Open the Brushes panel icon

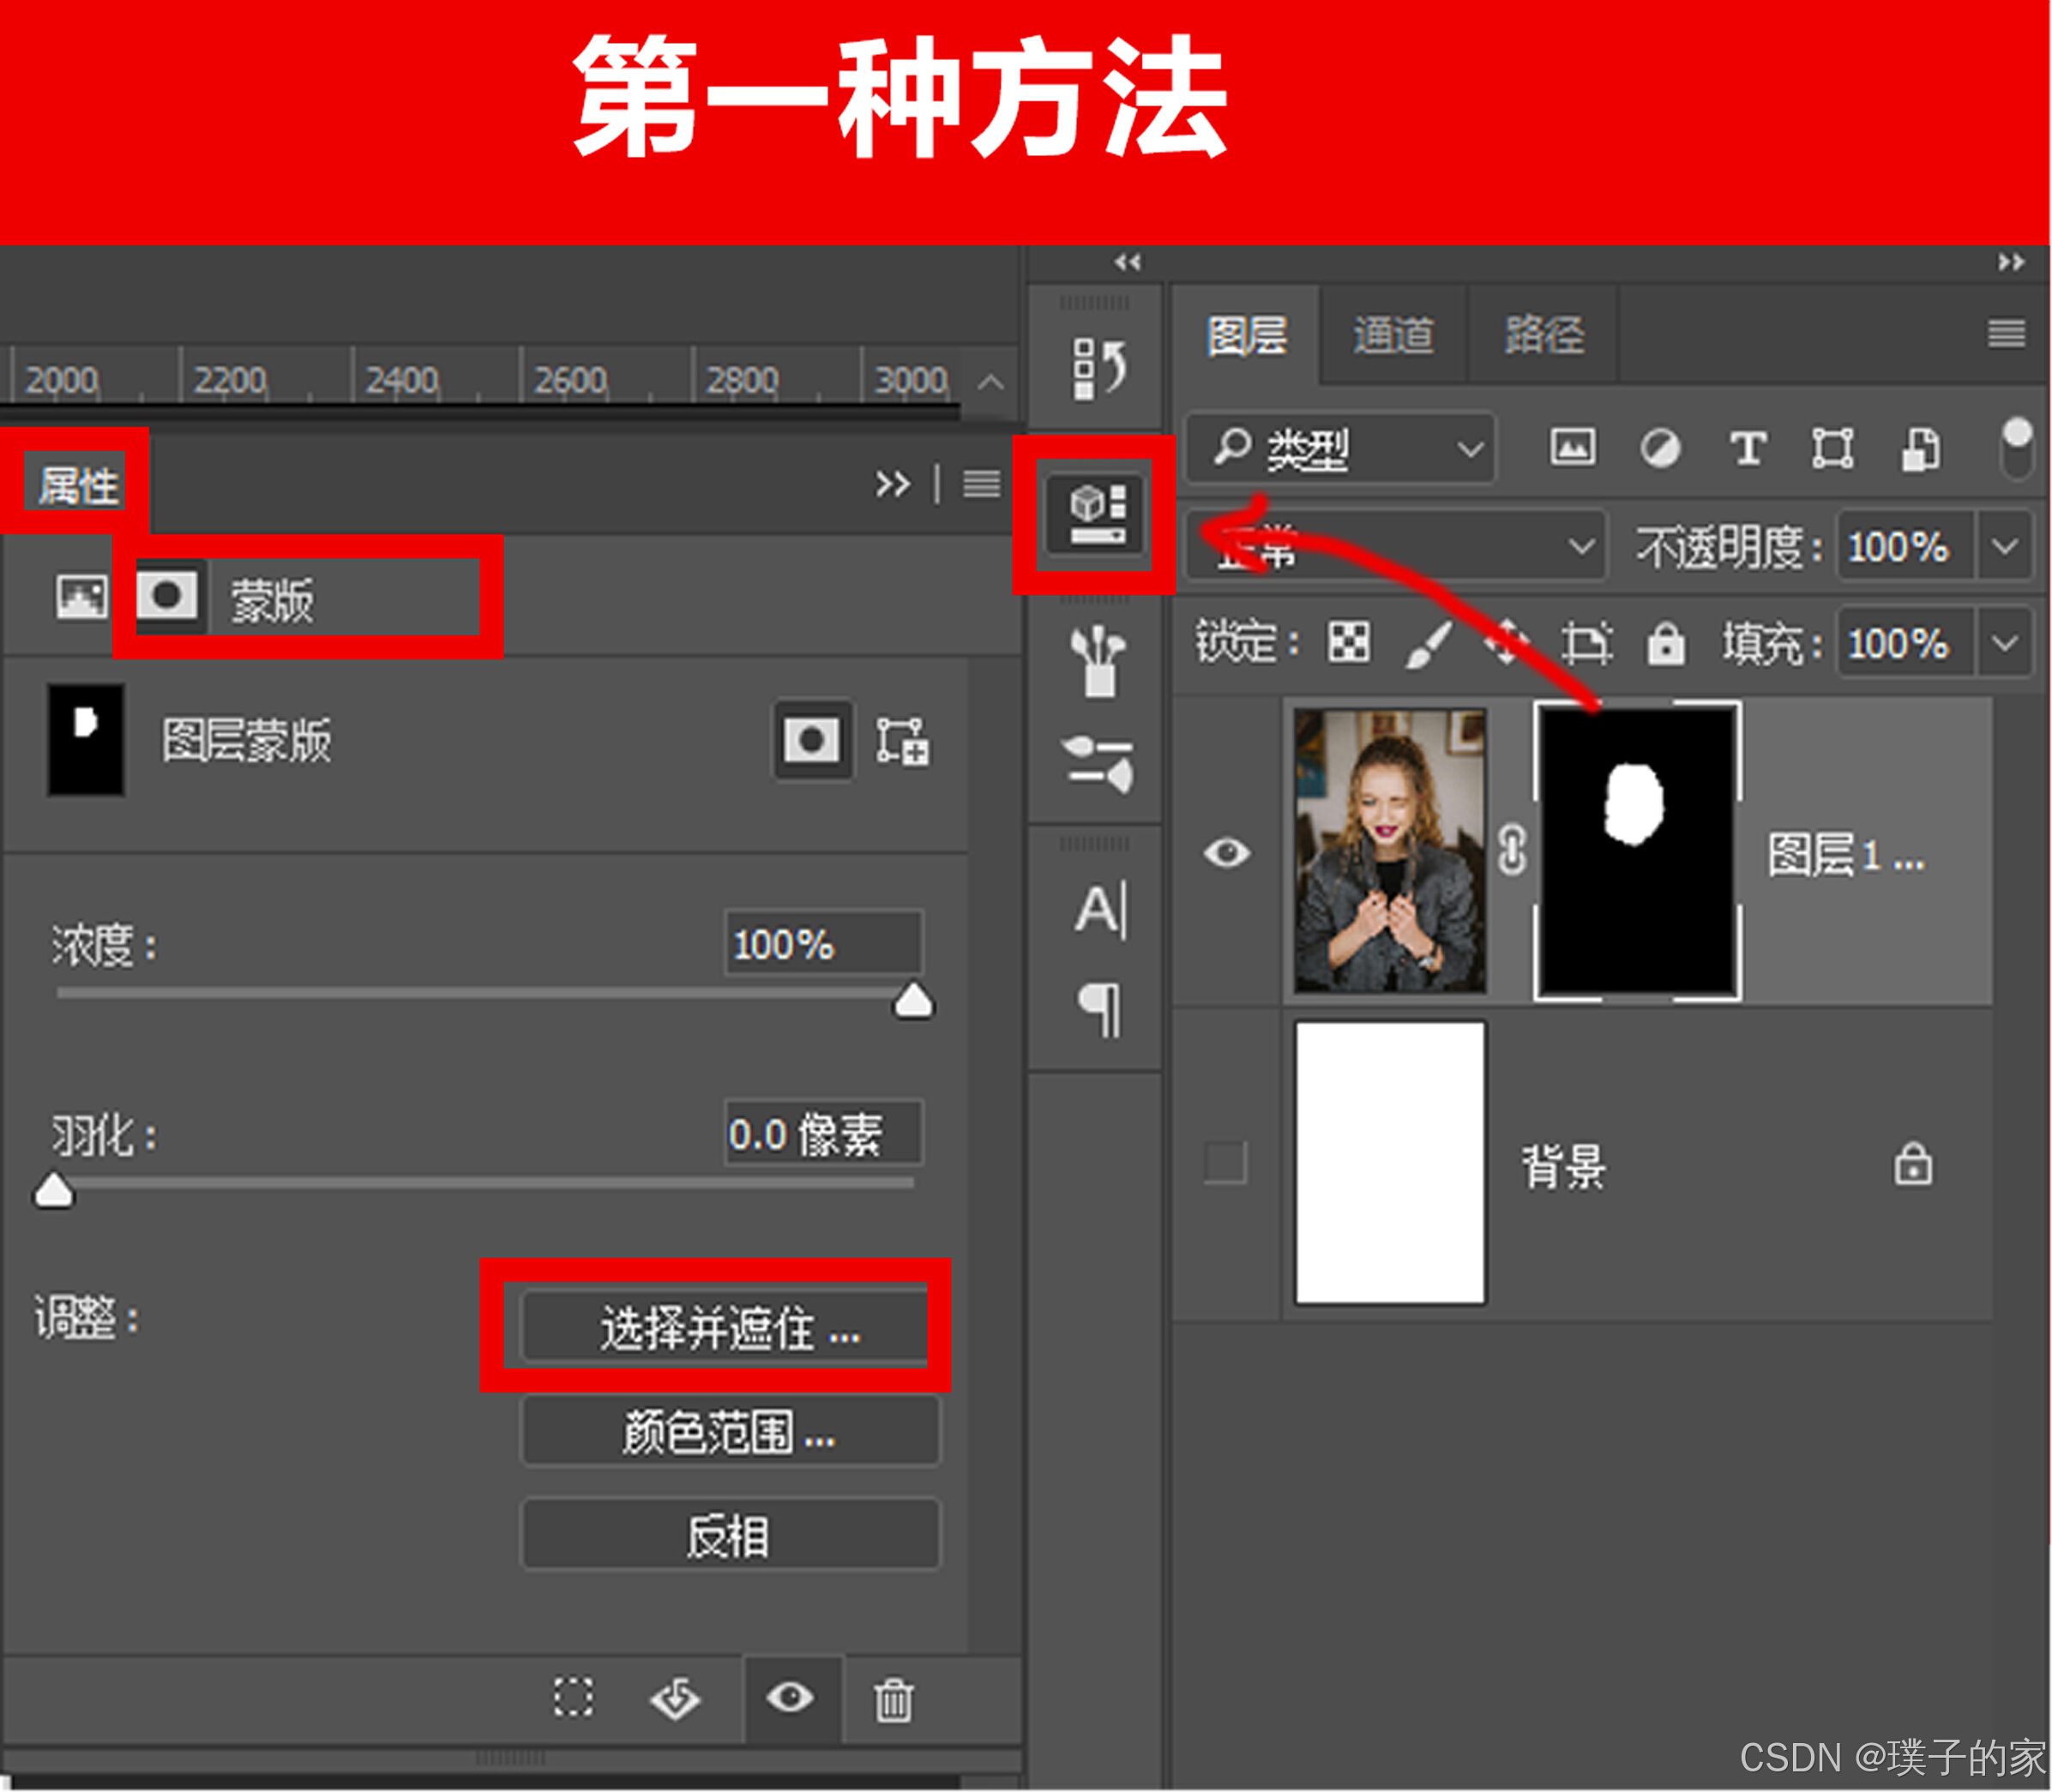[x=1098, y=661]
